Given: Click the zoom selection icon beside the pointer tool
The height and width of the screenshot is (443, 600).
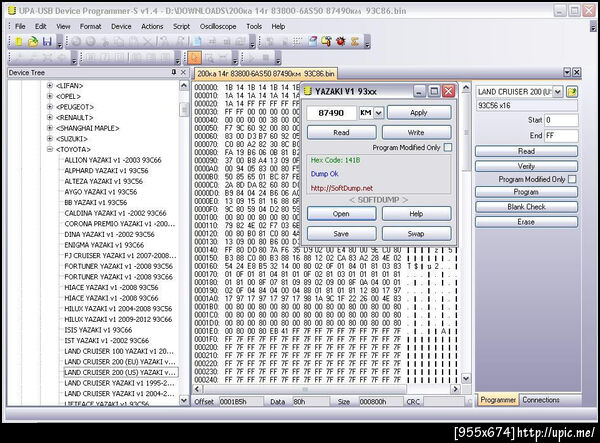Looking at the screenshot, I should (209, 58).
